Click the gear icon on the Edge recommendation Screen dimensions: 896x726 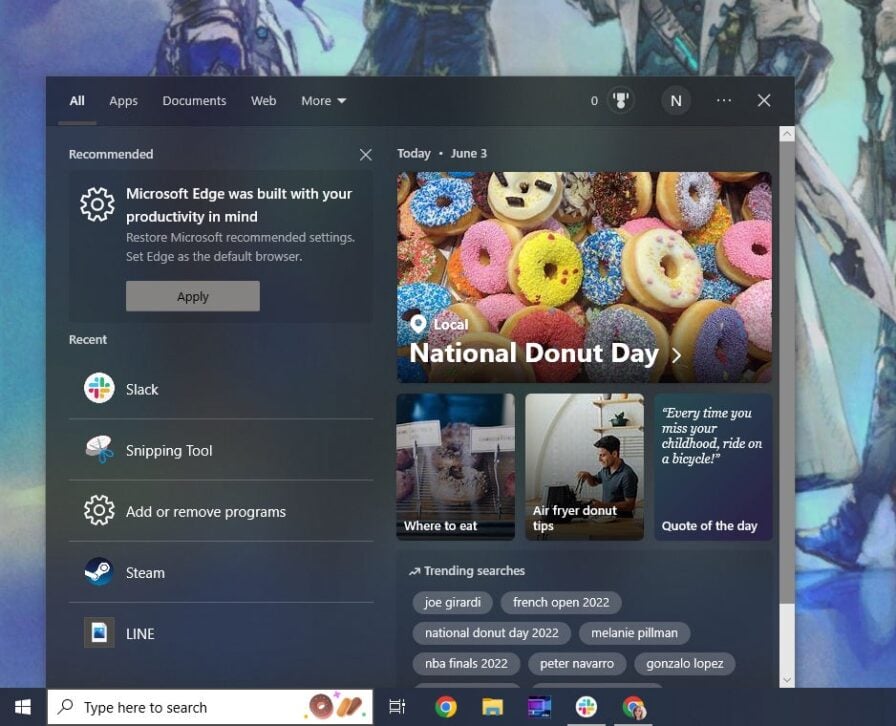pyautogui.click(x=96, y=203)
